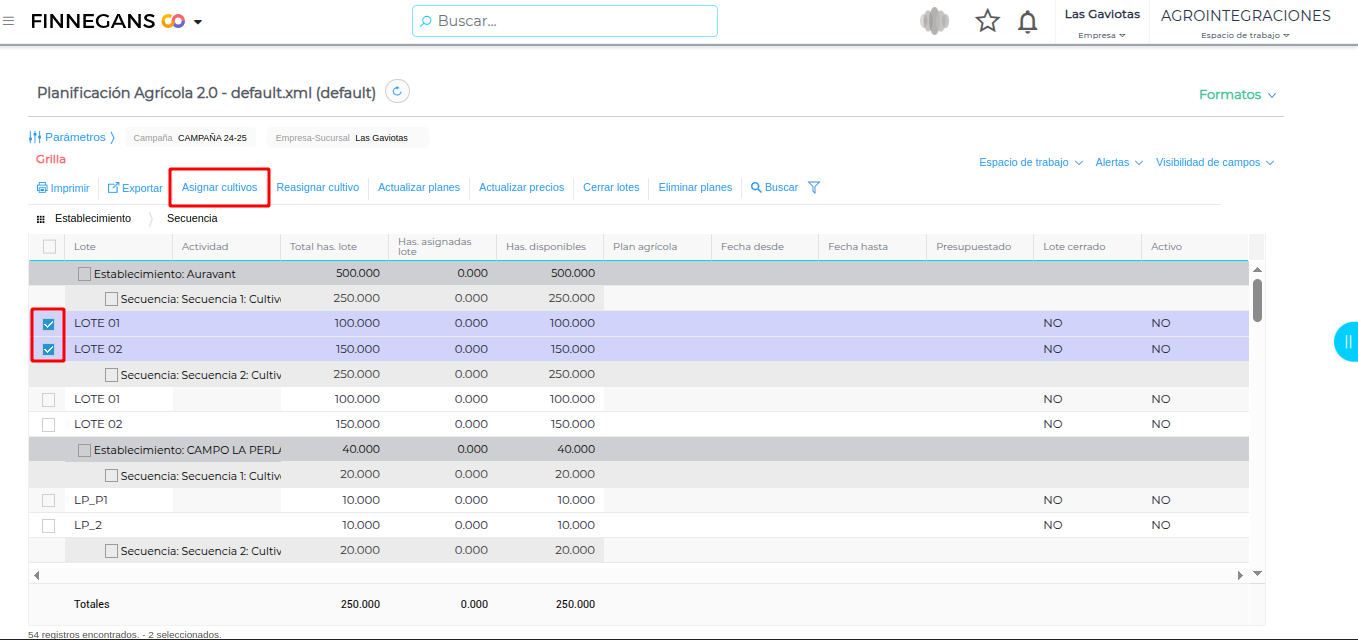Toggle the Establecimiento: Auravant checkbox

click(x=84, y=274)
